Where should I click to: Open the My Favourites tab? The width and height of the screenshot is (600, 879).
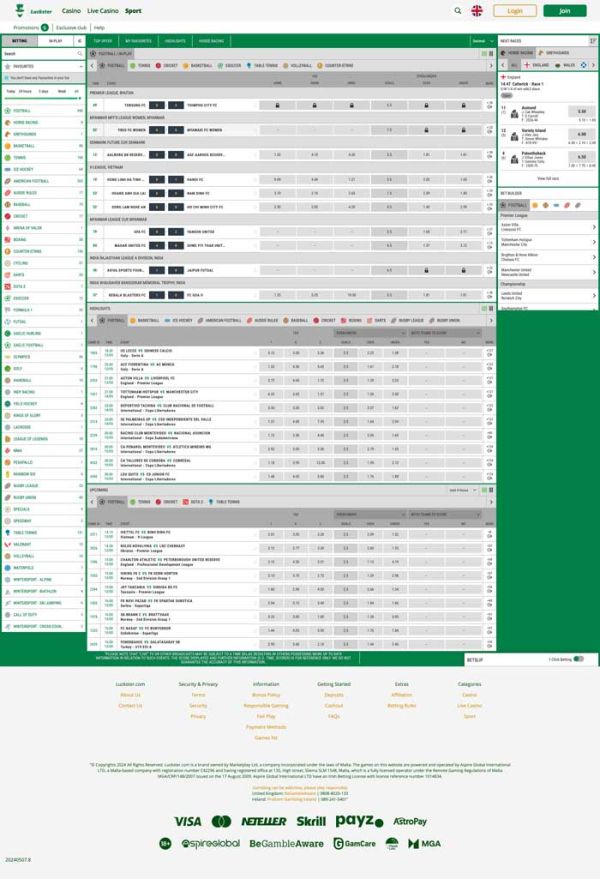pyautogui.click(x=138, y=41)
